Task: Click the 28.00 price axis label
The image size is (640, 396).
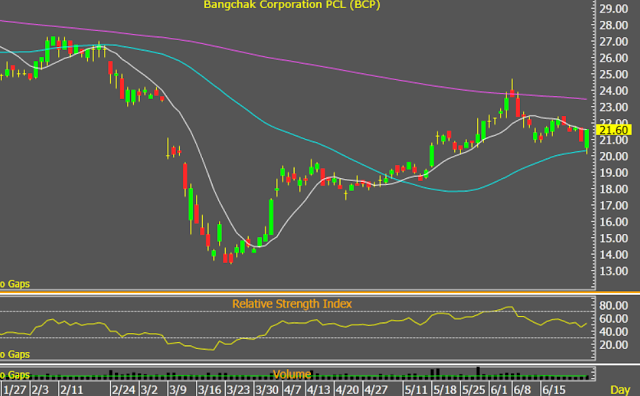Action: point(613,25)
